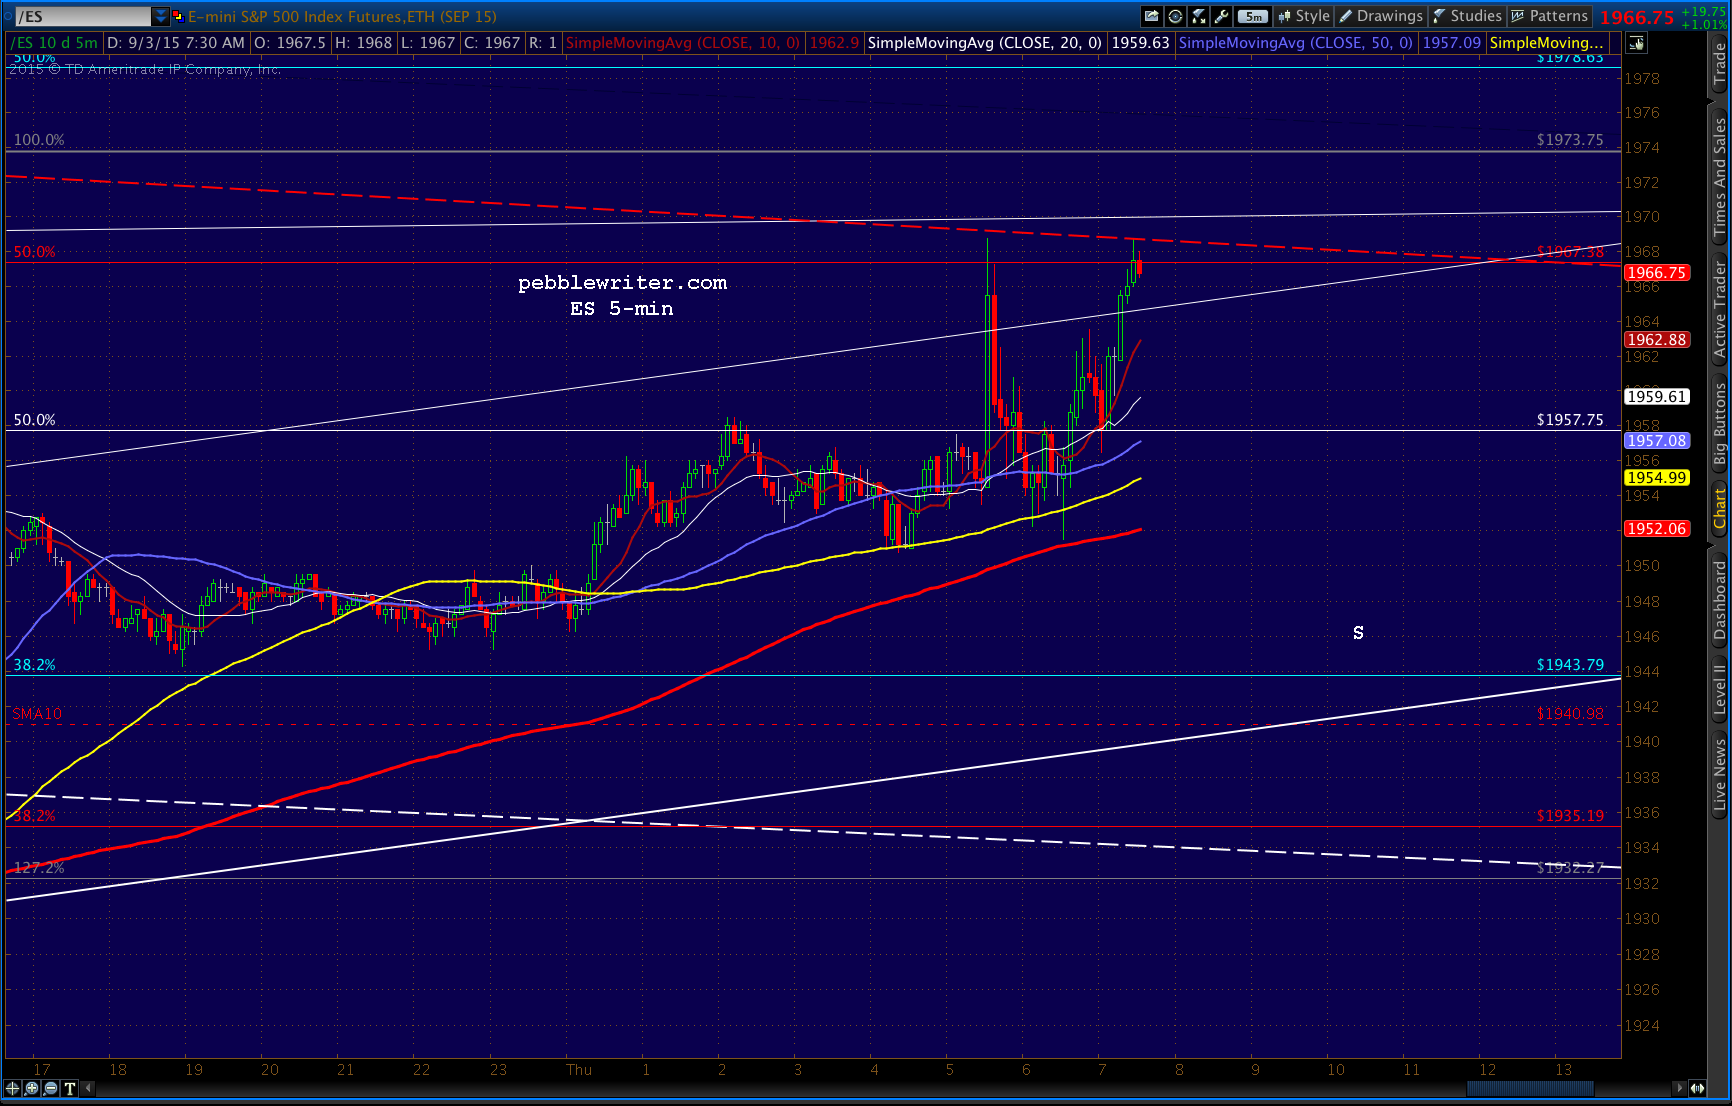Open the Style dropdown menu
1732x1106 pixels.
[x=1304, y=16]
